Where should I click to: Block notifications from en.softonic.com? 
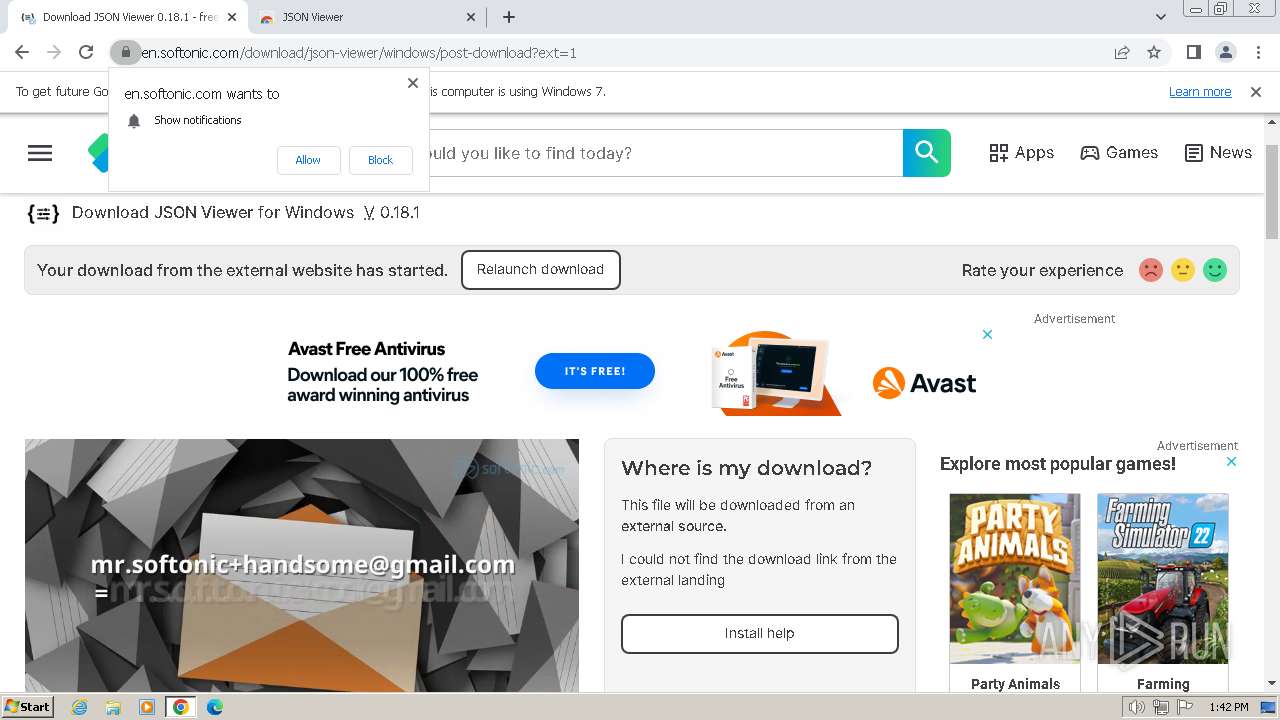(380, 160)
